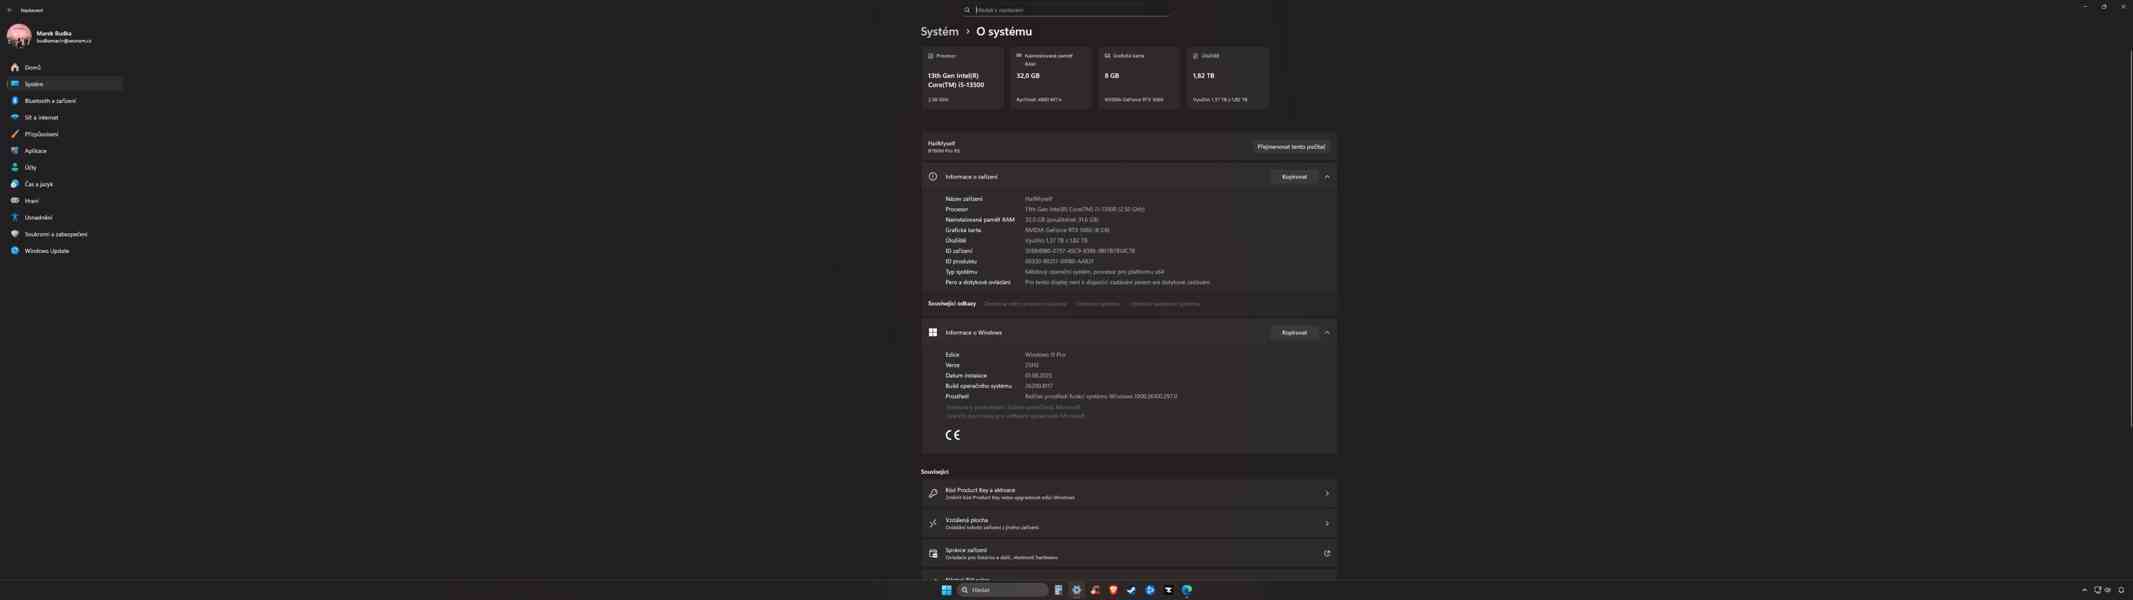Open Účty settings

point(64,167)
